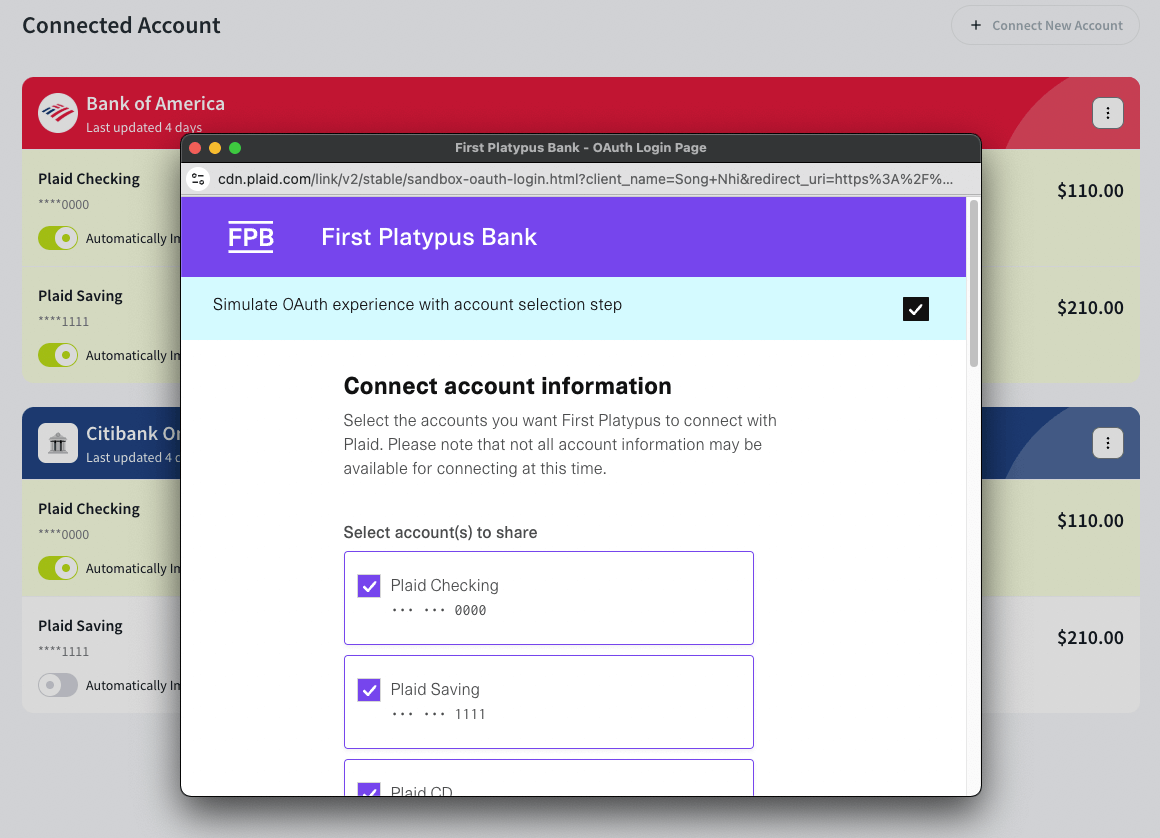Click the Connected Account heading
The height and width of the screenshot is (838, 1160).
click(121, 25)
